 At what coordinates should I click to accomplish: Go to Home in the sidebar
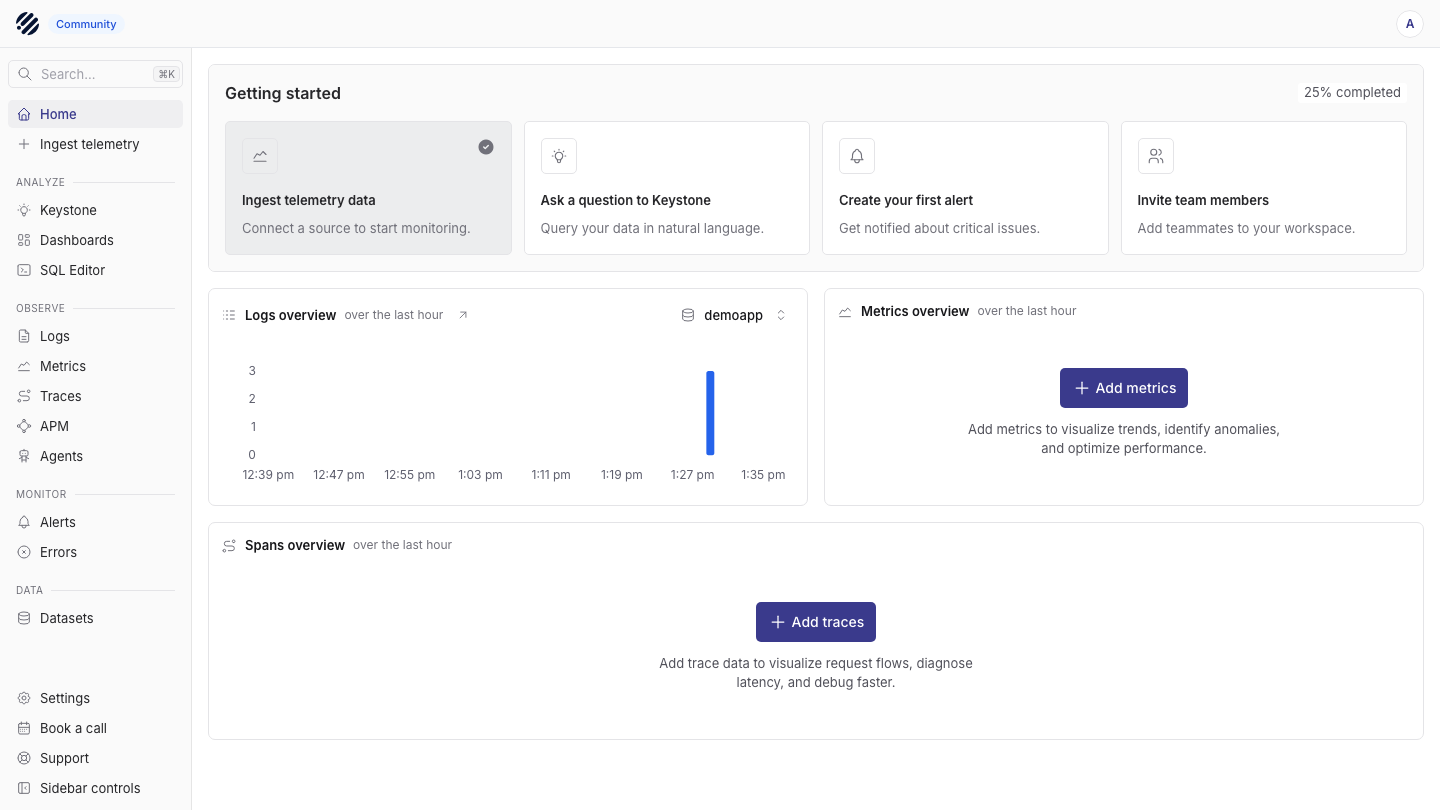coord(95,114)
